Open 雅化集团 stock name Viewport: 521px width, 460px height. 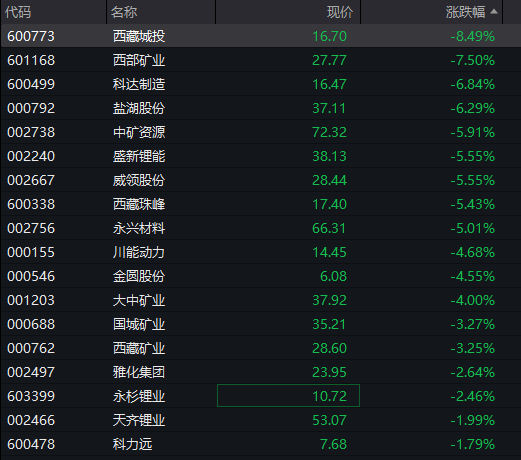click(x=139, y=372)
